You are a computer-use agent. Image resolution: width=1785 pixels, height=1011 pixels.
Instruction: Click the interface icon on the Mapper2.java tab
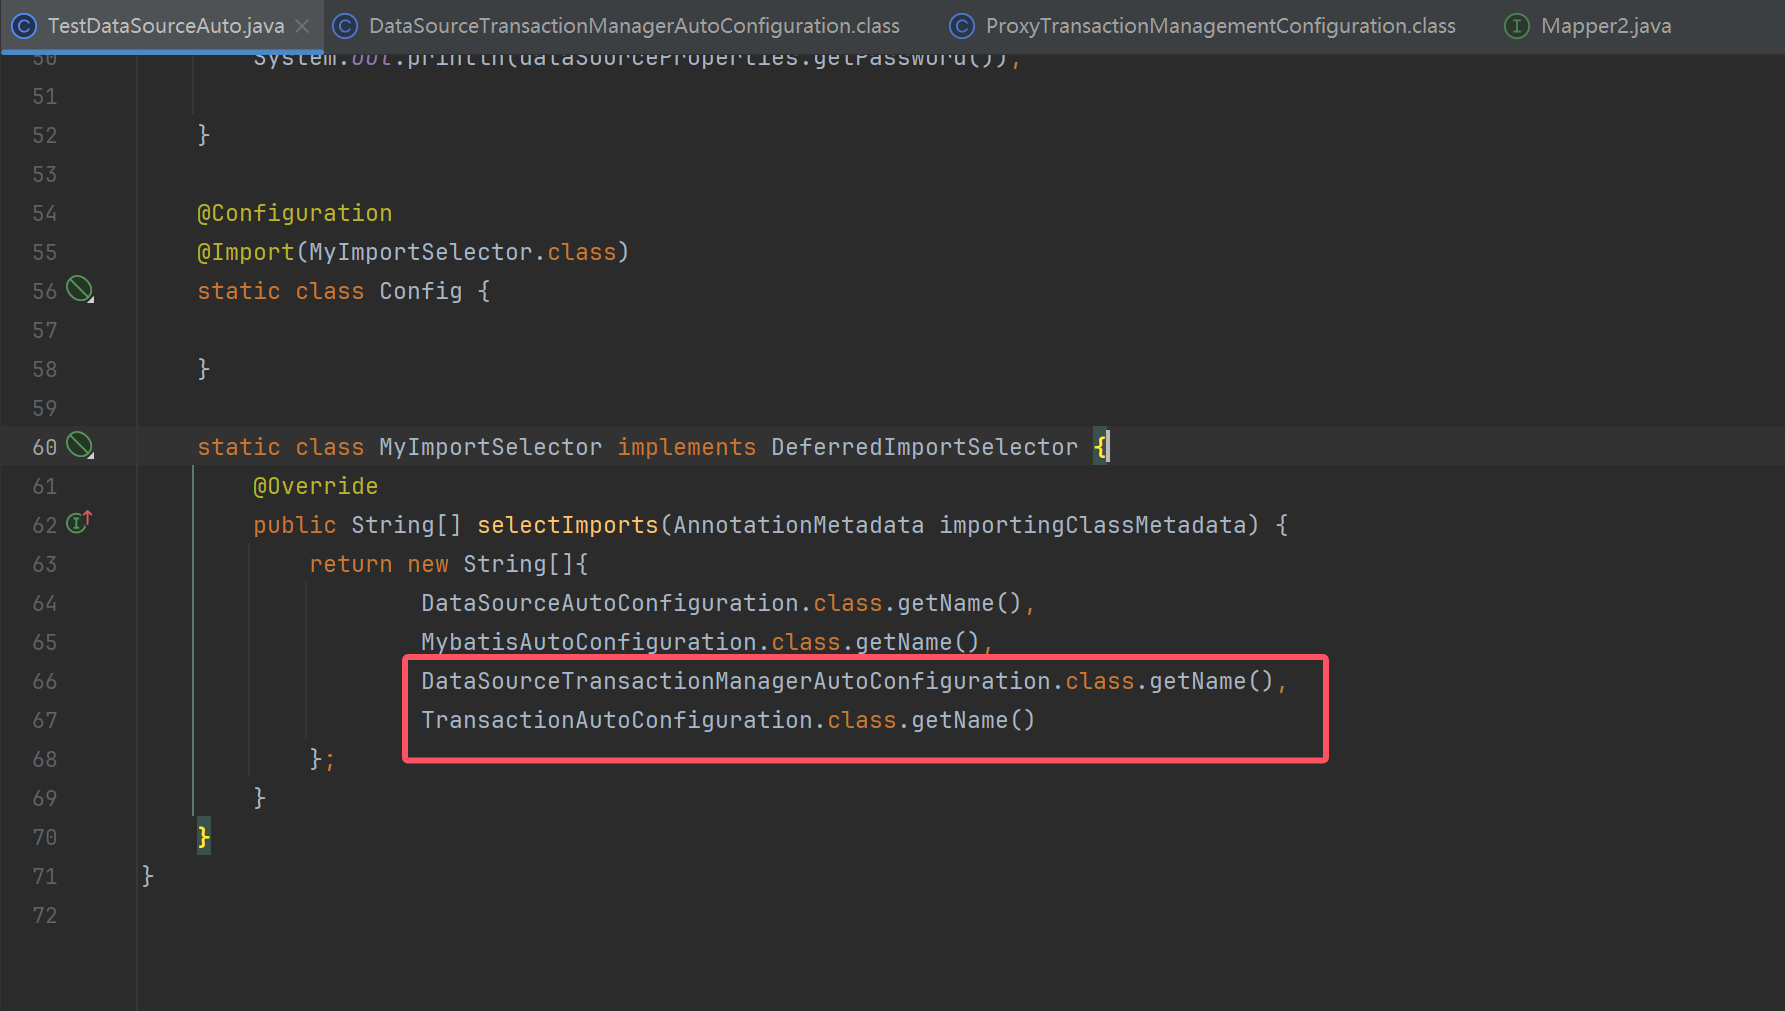[x=1517, y=26]
